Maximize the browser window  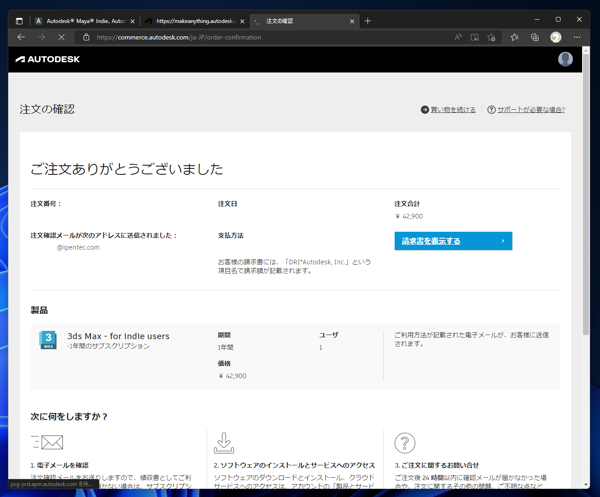[558, 20]
